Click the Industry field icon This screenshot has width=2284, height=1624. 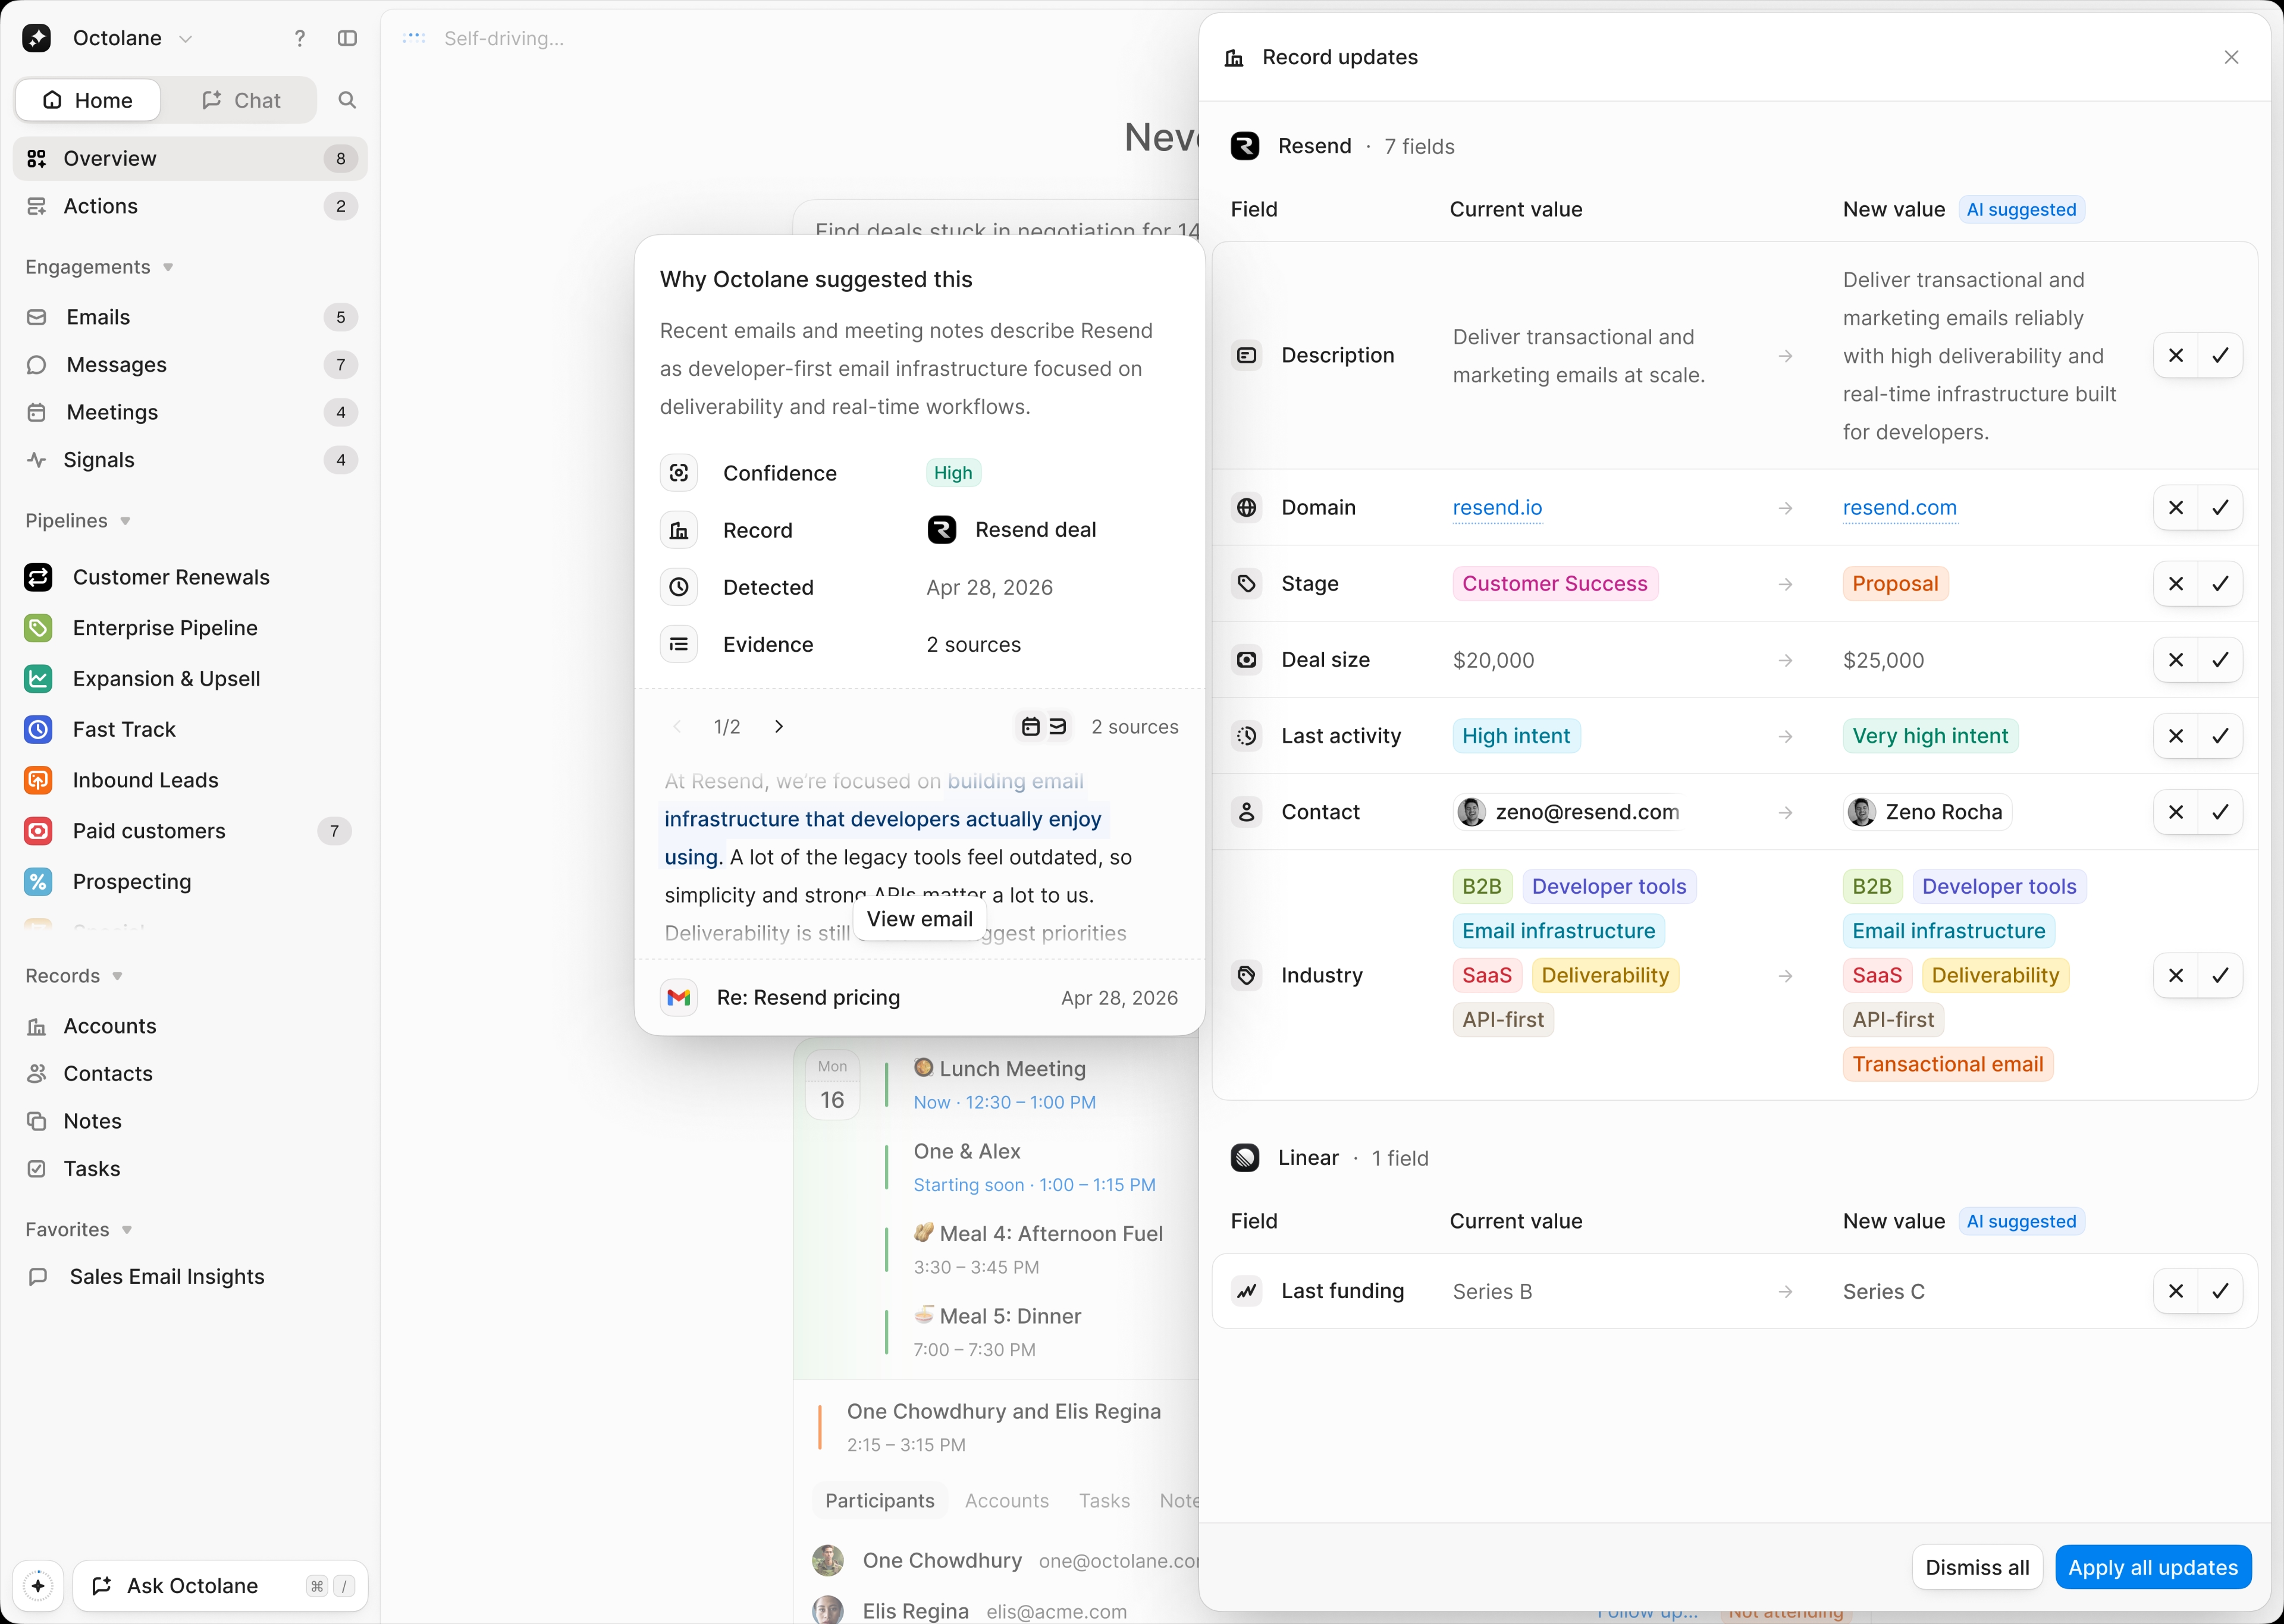point(1247,975)
